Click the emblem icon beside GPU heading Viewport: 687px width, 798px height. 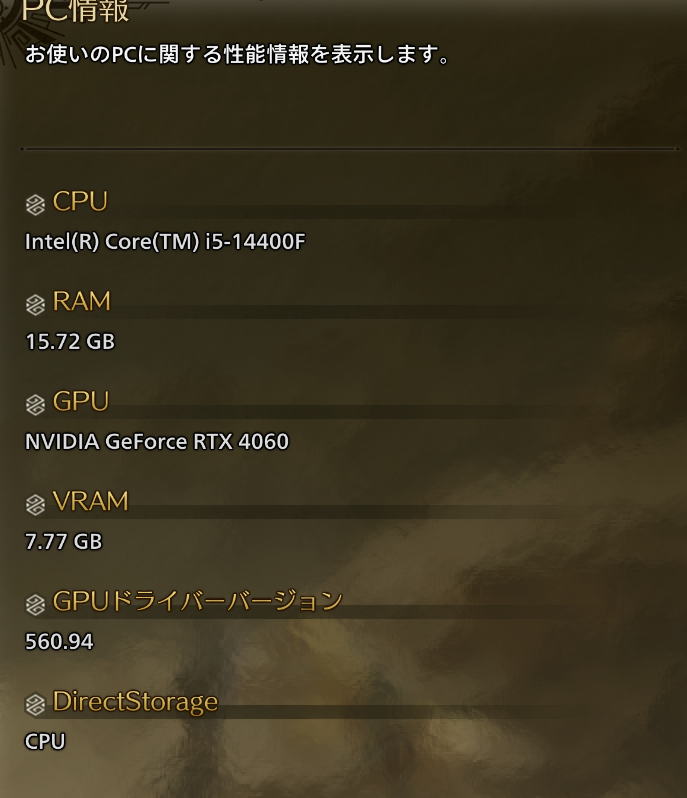35,405
